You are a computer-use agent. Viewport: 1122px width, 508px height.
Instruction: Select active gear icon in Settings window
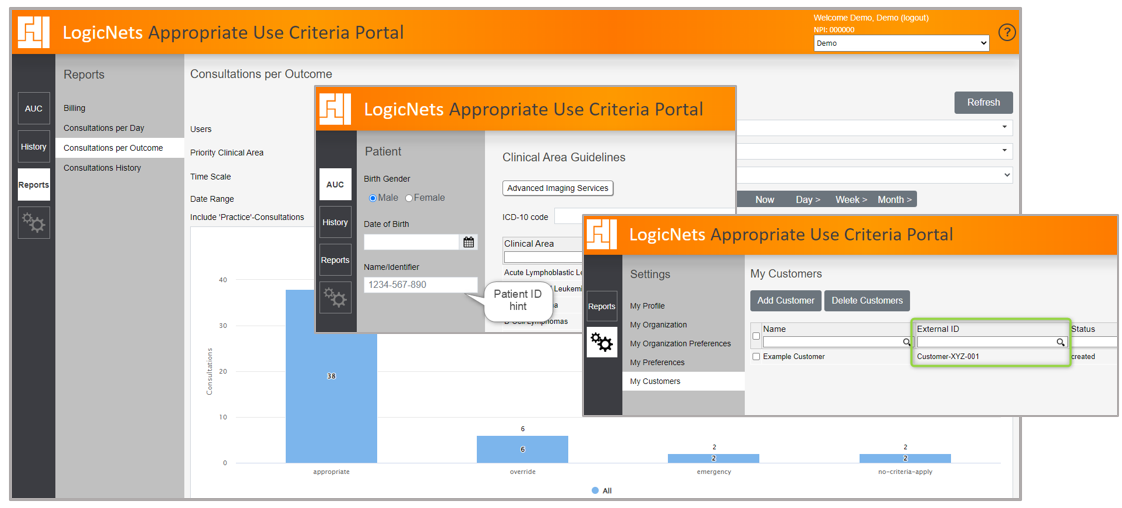[x=603, y=344]
